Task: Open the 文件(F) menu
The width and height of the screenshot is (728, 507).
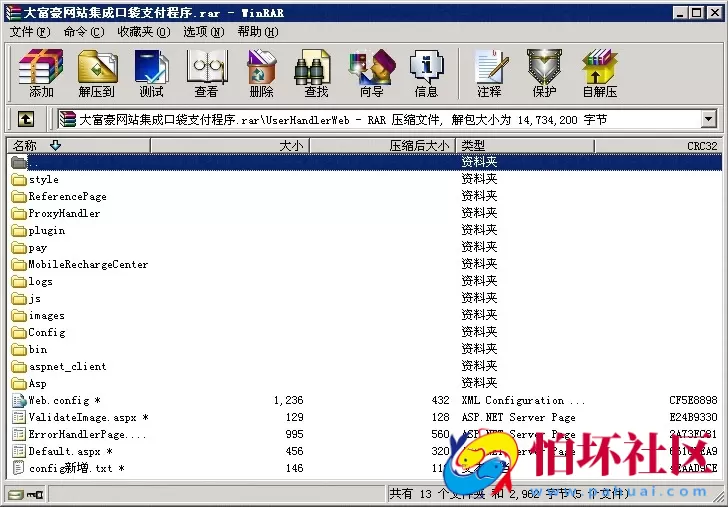Action: point(30,32)
